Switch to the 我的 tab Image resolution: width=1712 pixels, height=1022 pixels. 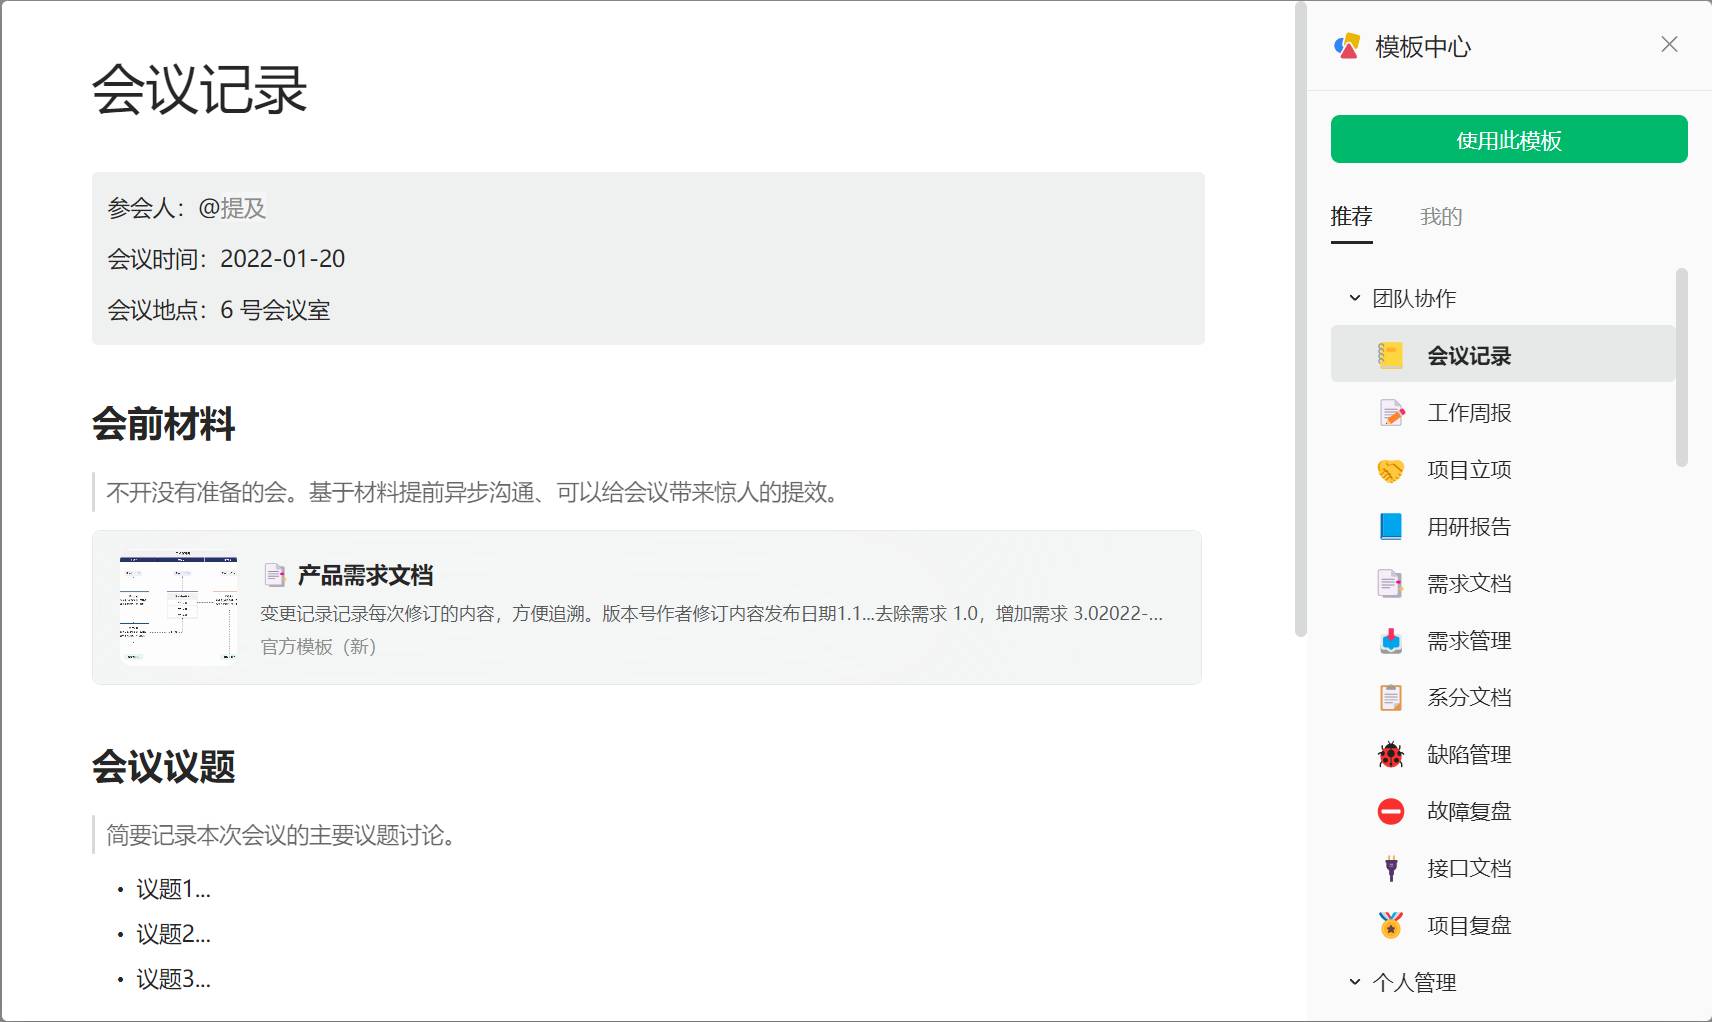pos(1441,217)
